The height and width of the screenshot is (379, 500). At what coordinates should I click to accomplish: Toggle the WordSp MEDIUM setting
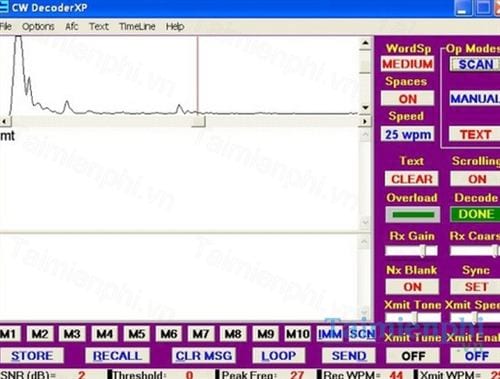407,64
